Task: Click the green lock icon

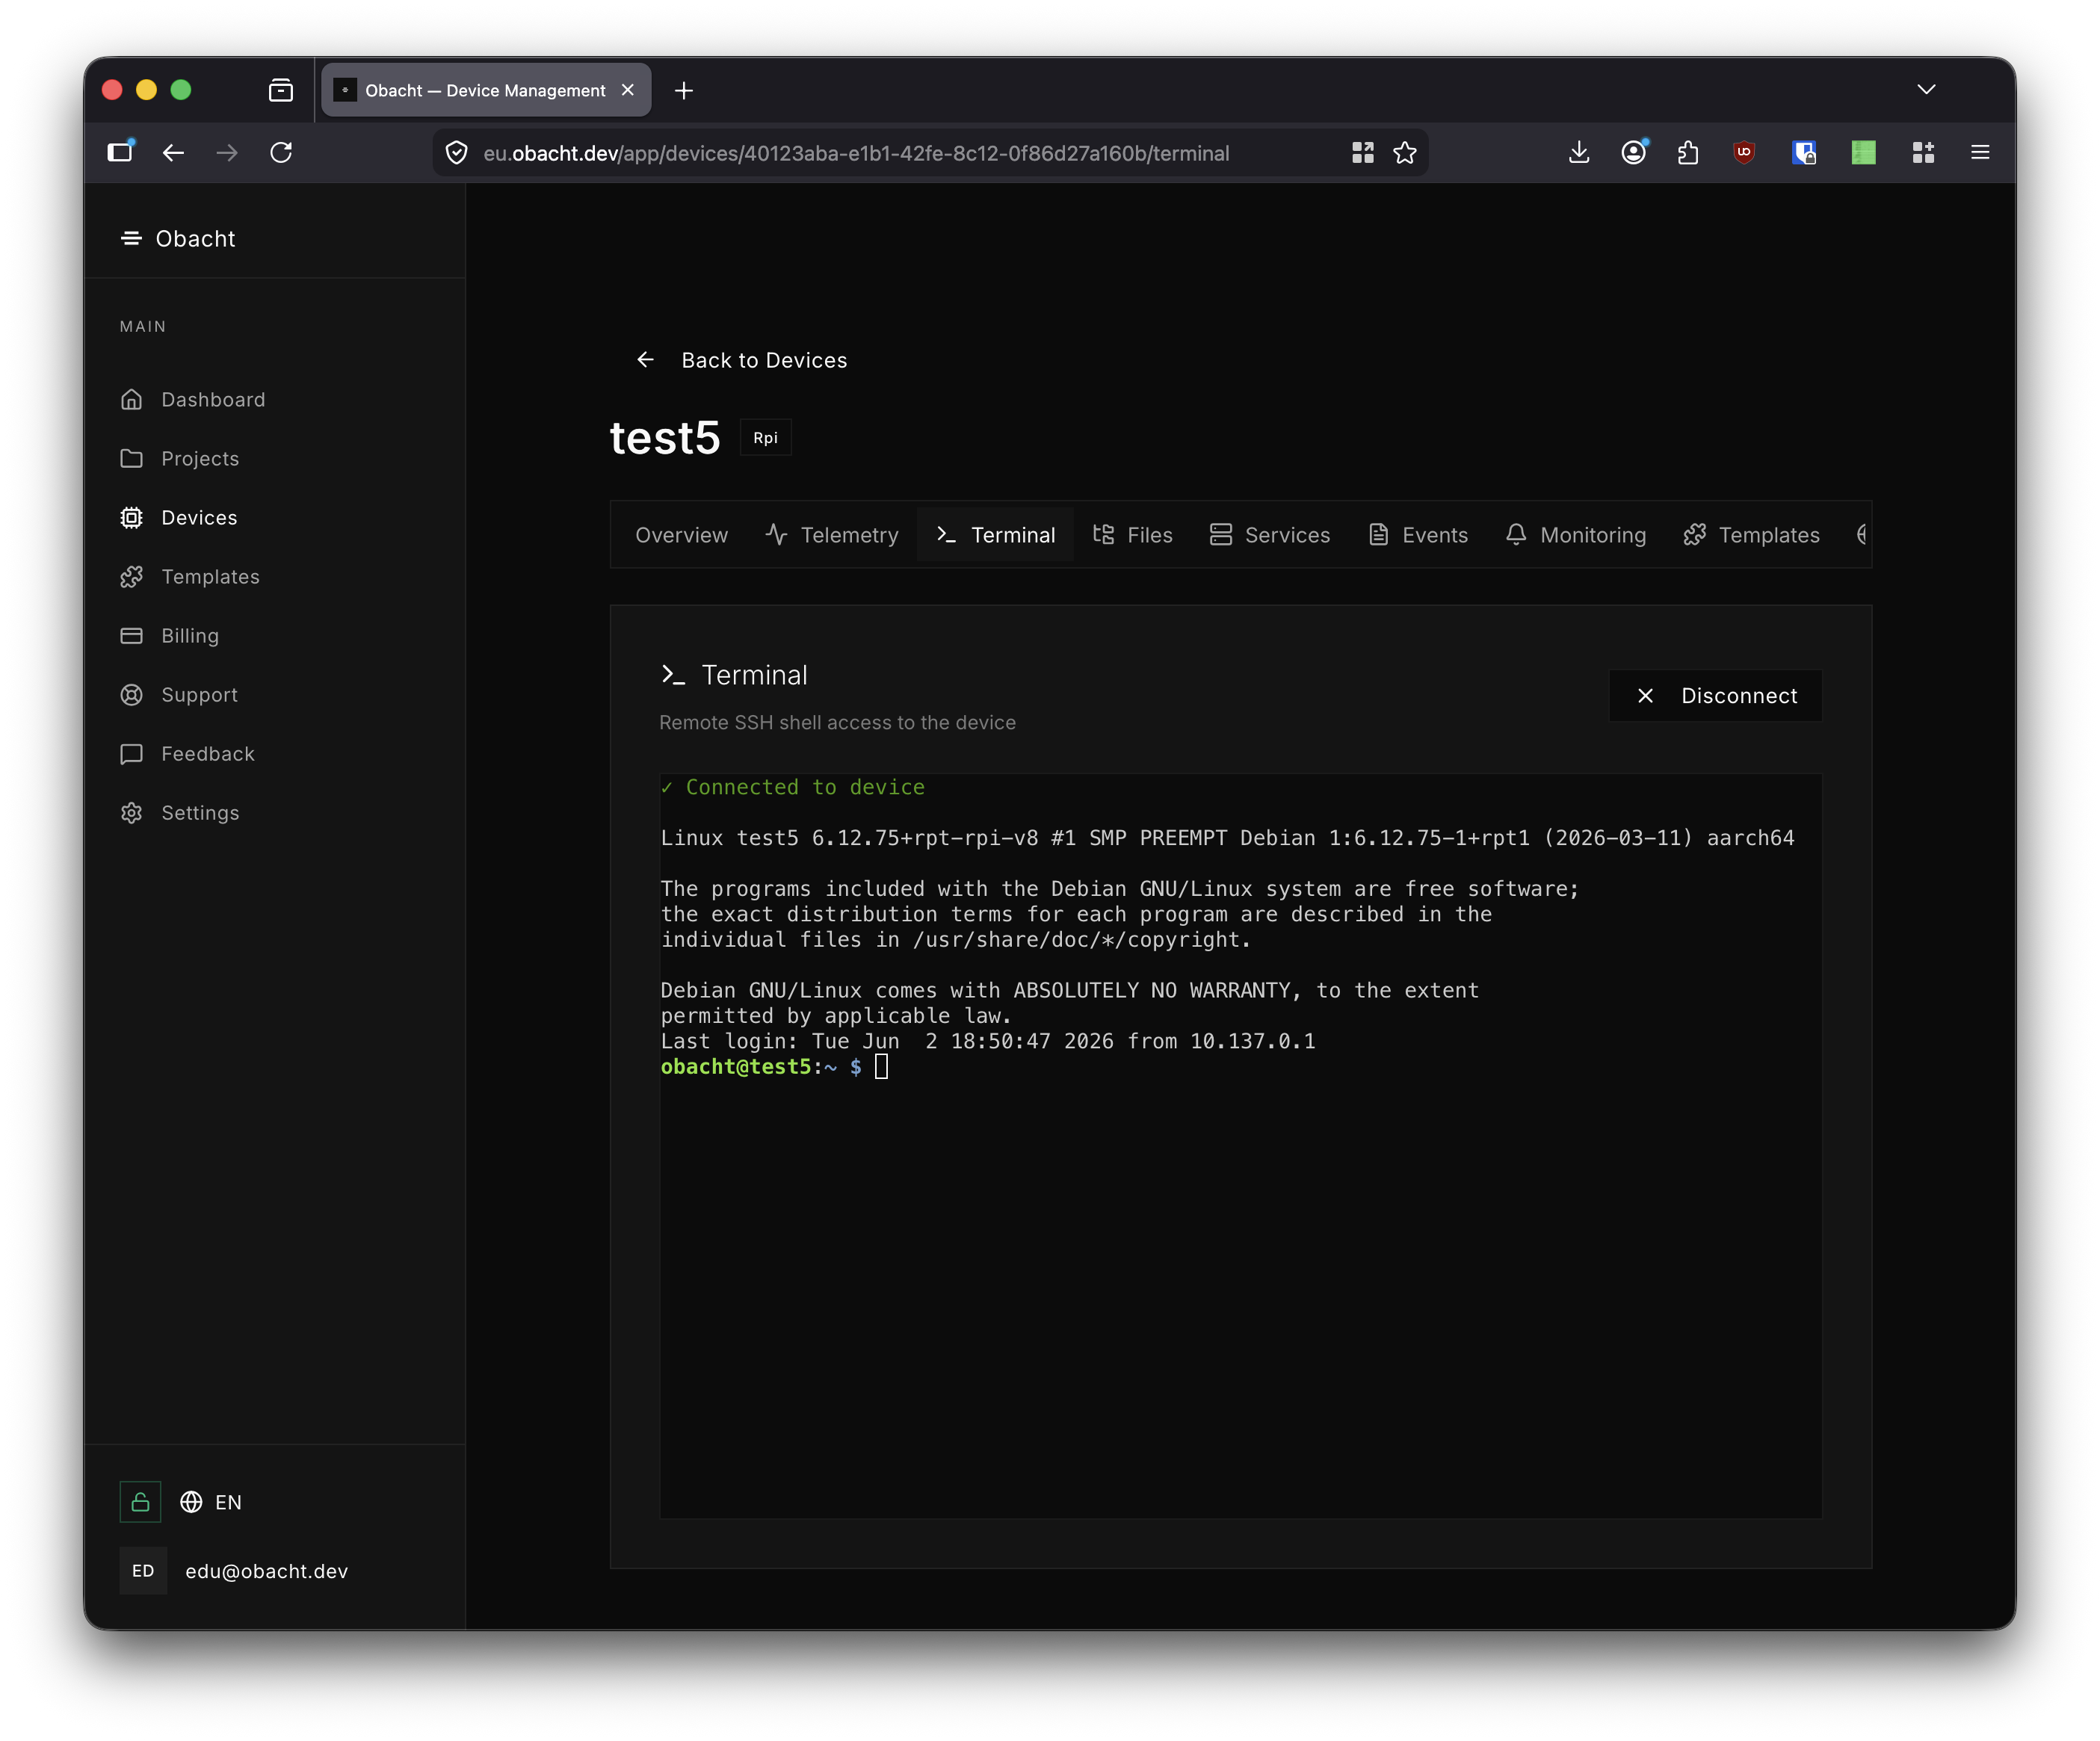Action: tap(140, 1501)
